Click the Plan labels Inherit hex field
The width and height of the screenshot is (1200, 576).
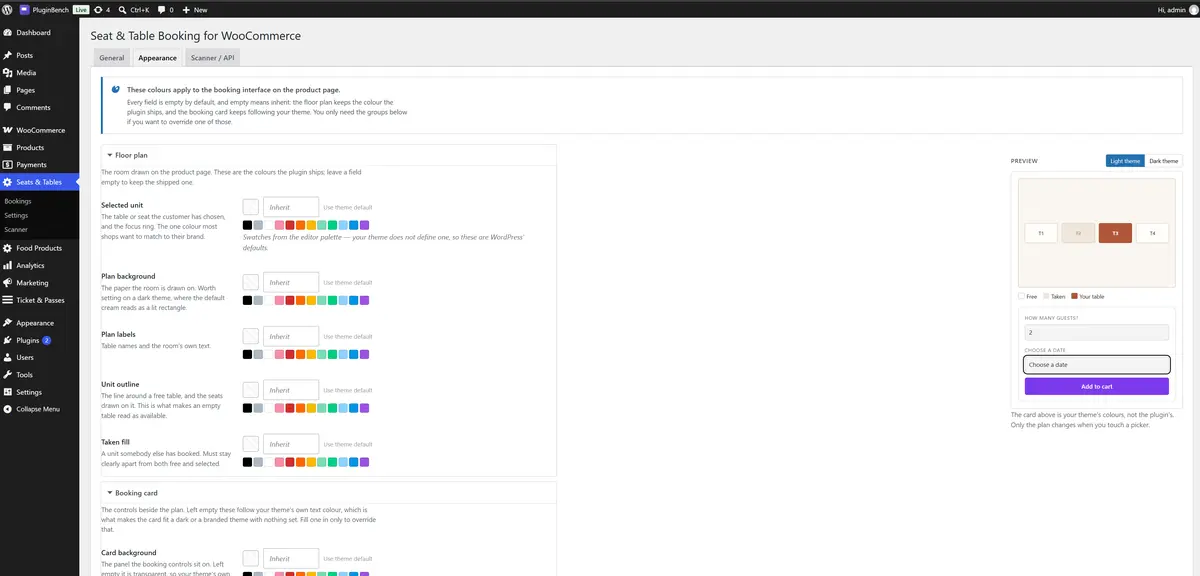[291, 336]
